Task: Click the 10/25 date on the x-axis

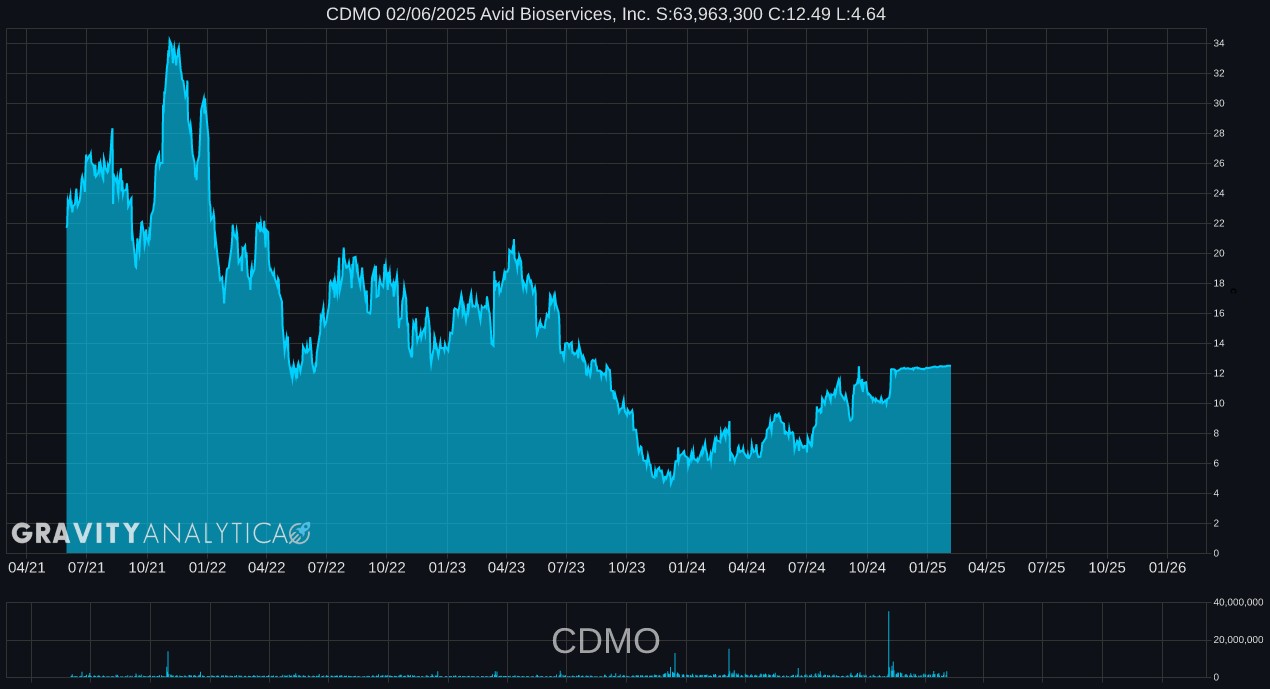Action: pyautogui.click(x=1107, y=567)
